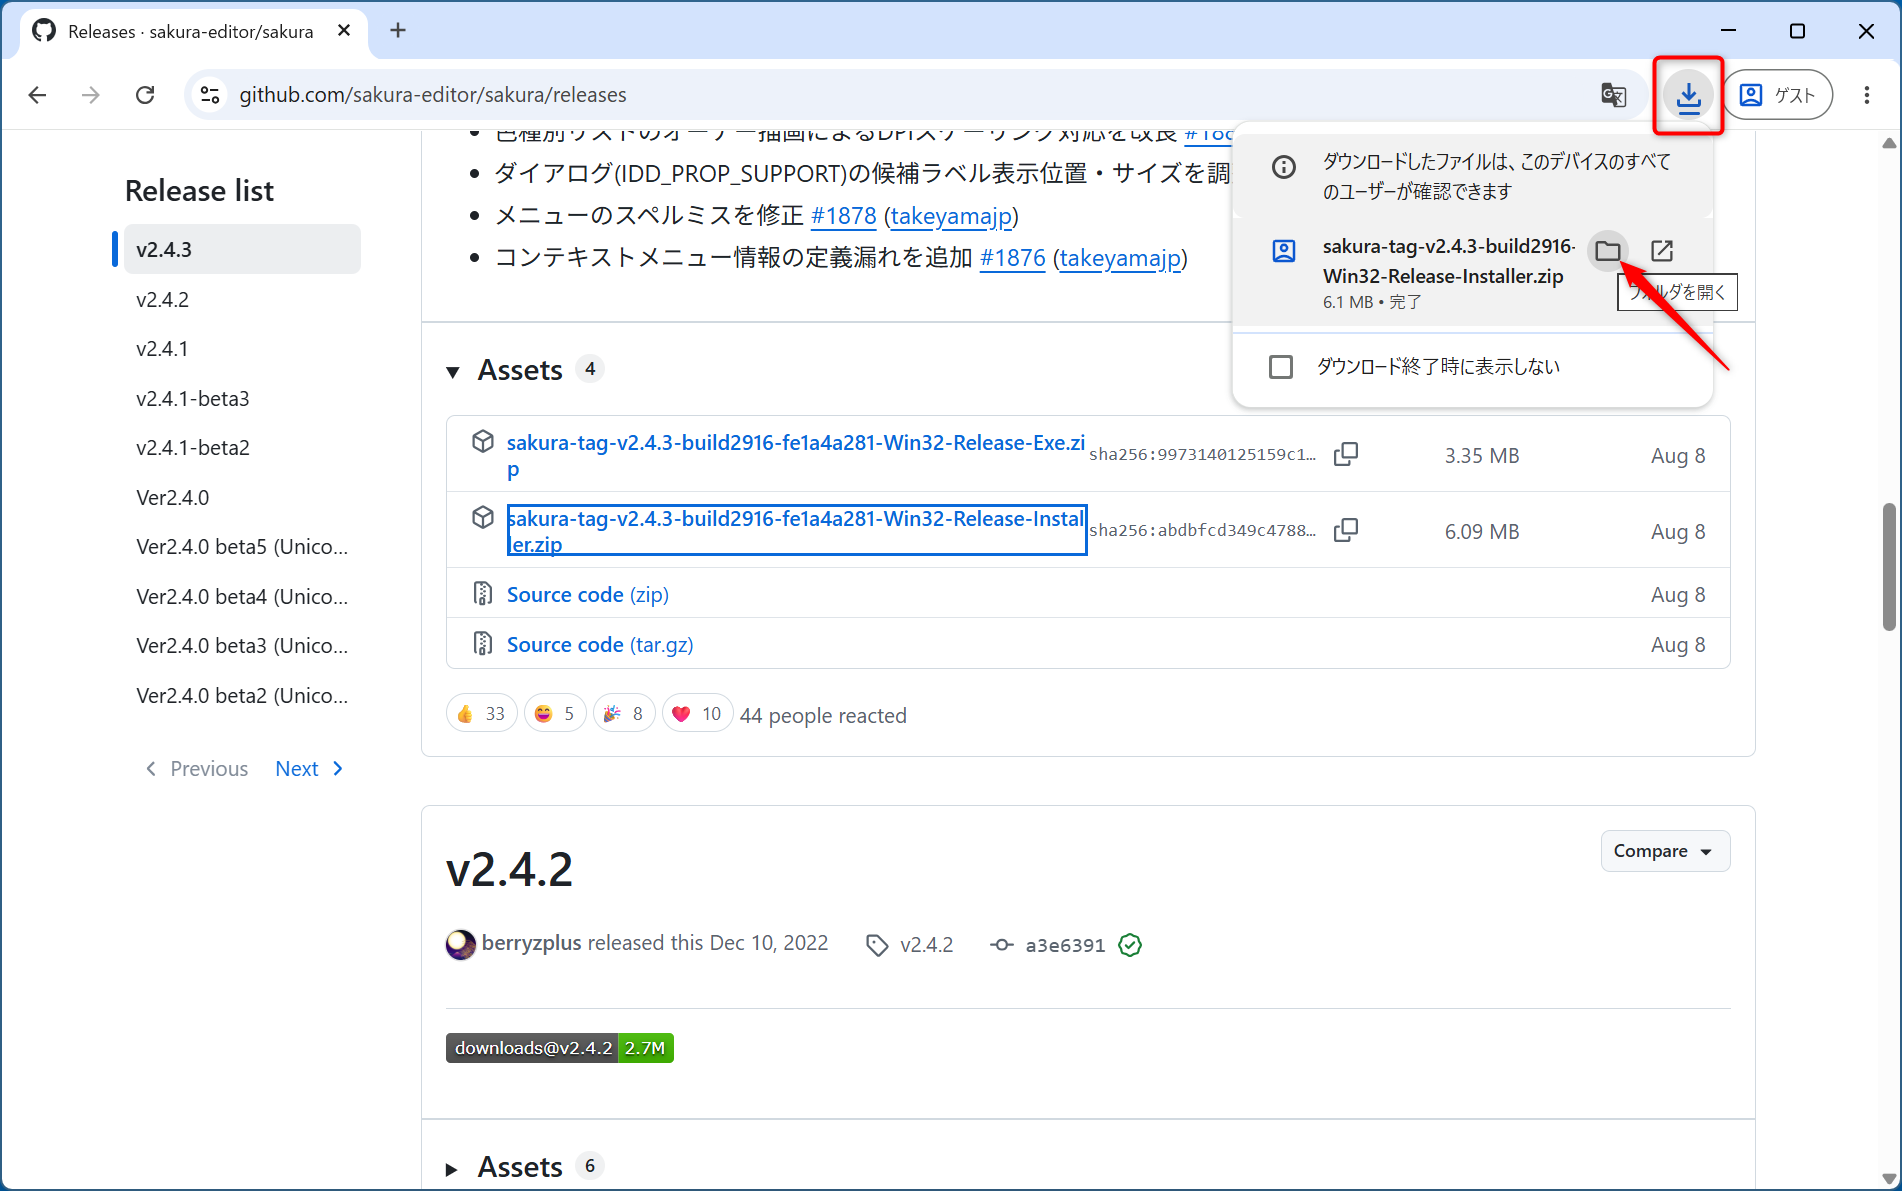Copy sha256 hash of Win32-Release-Exe.zip
Viewport: 1902px width, 1191px height.
pos(1346,455)
